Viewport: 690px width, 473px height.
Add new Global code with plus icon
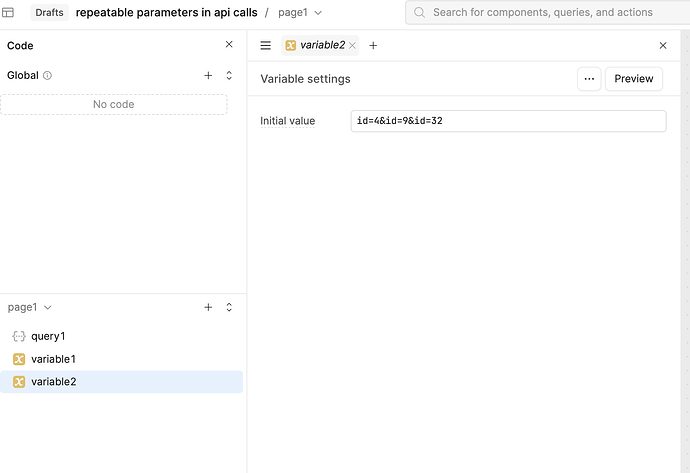point(208,75)
